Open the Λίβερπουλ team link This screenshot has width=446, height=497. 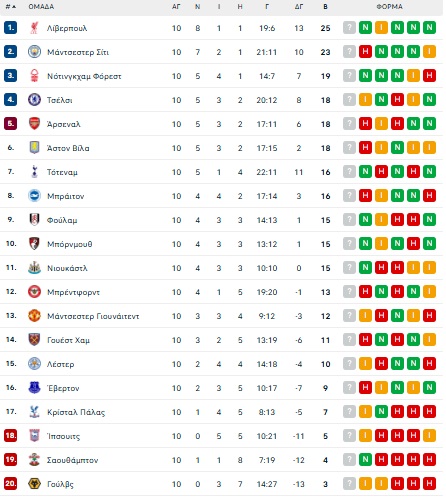(x=67, y=28)
